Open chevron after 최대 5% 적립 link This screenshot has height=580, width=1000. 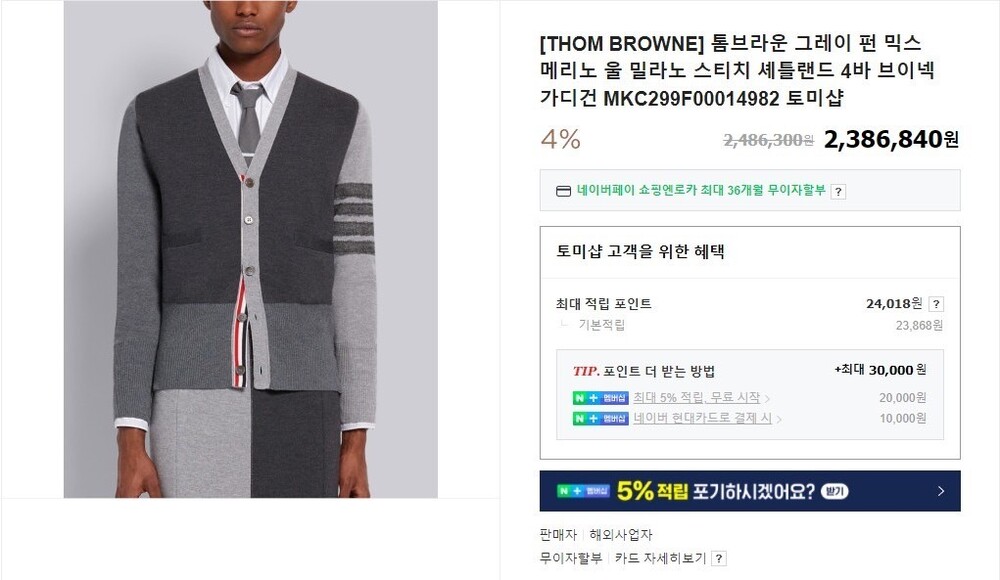coord(767,399)
